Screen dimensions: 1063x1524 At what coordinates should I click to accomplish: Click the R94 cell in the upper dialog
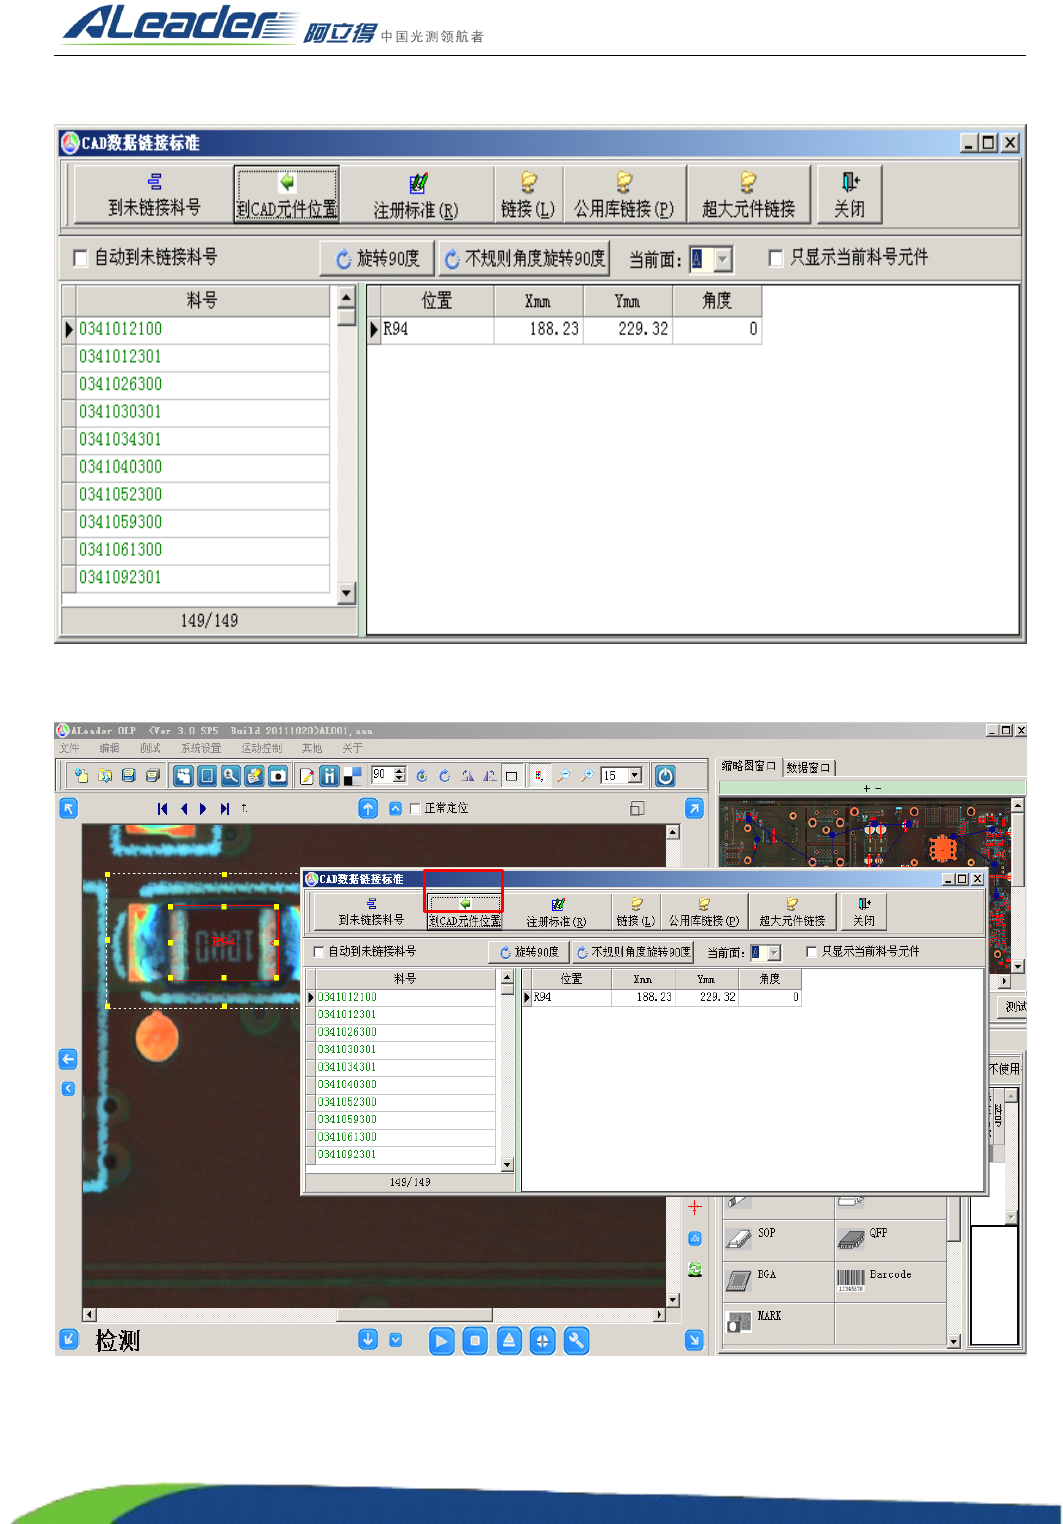pos(437,329)
